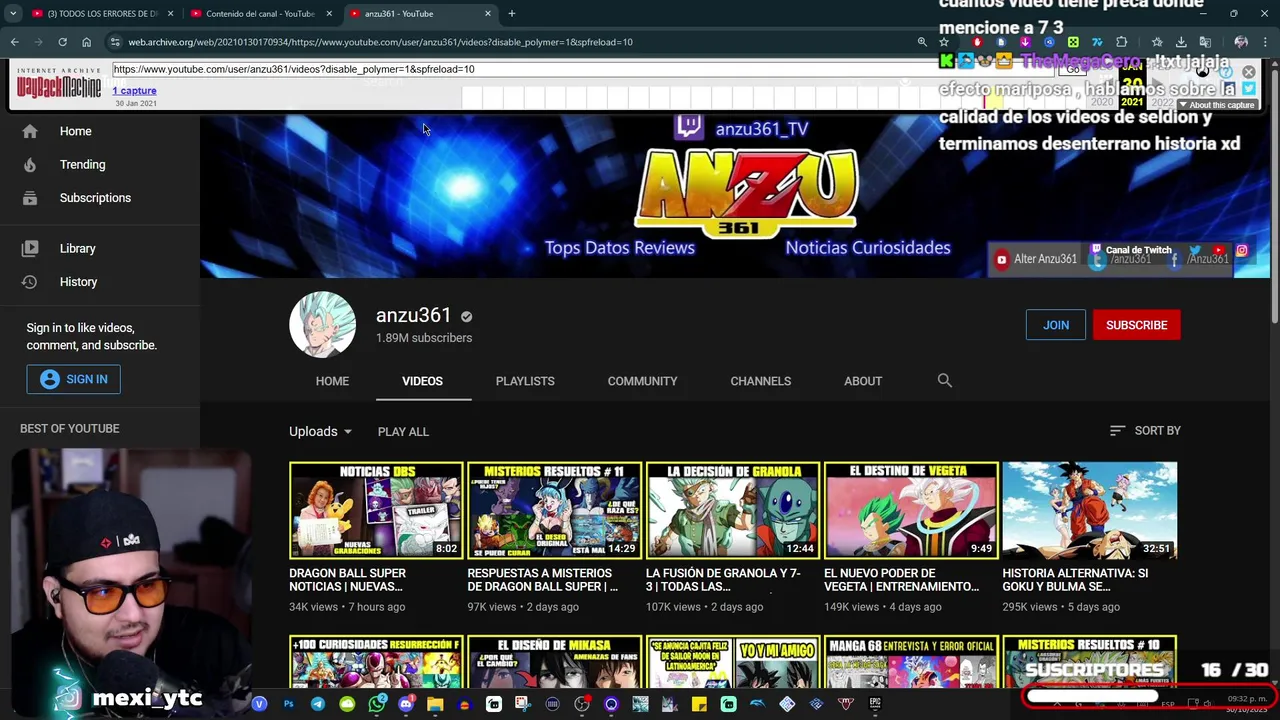
Task: Open Epic Games launcher from taskbar
Action: (875, 704)
